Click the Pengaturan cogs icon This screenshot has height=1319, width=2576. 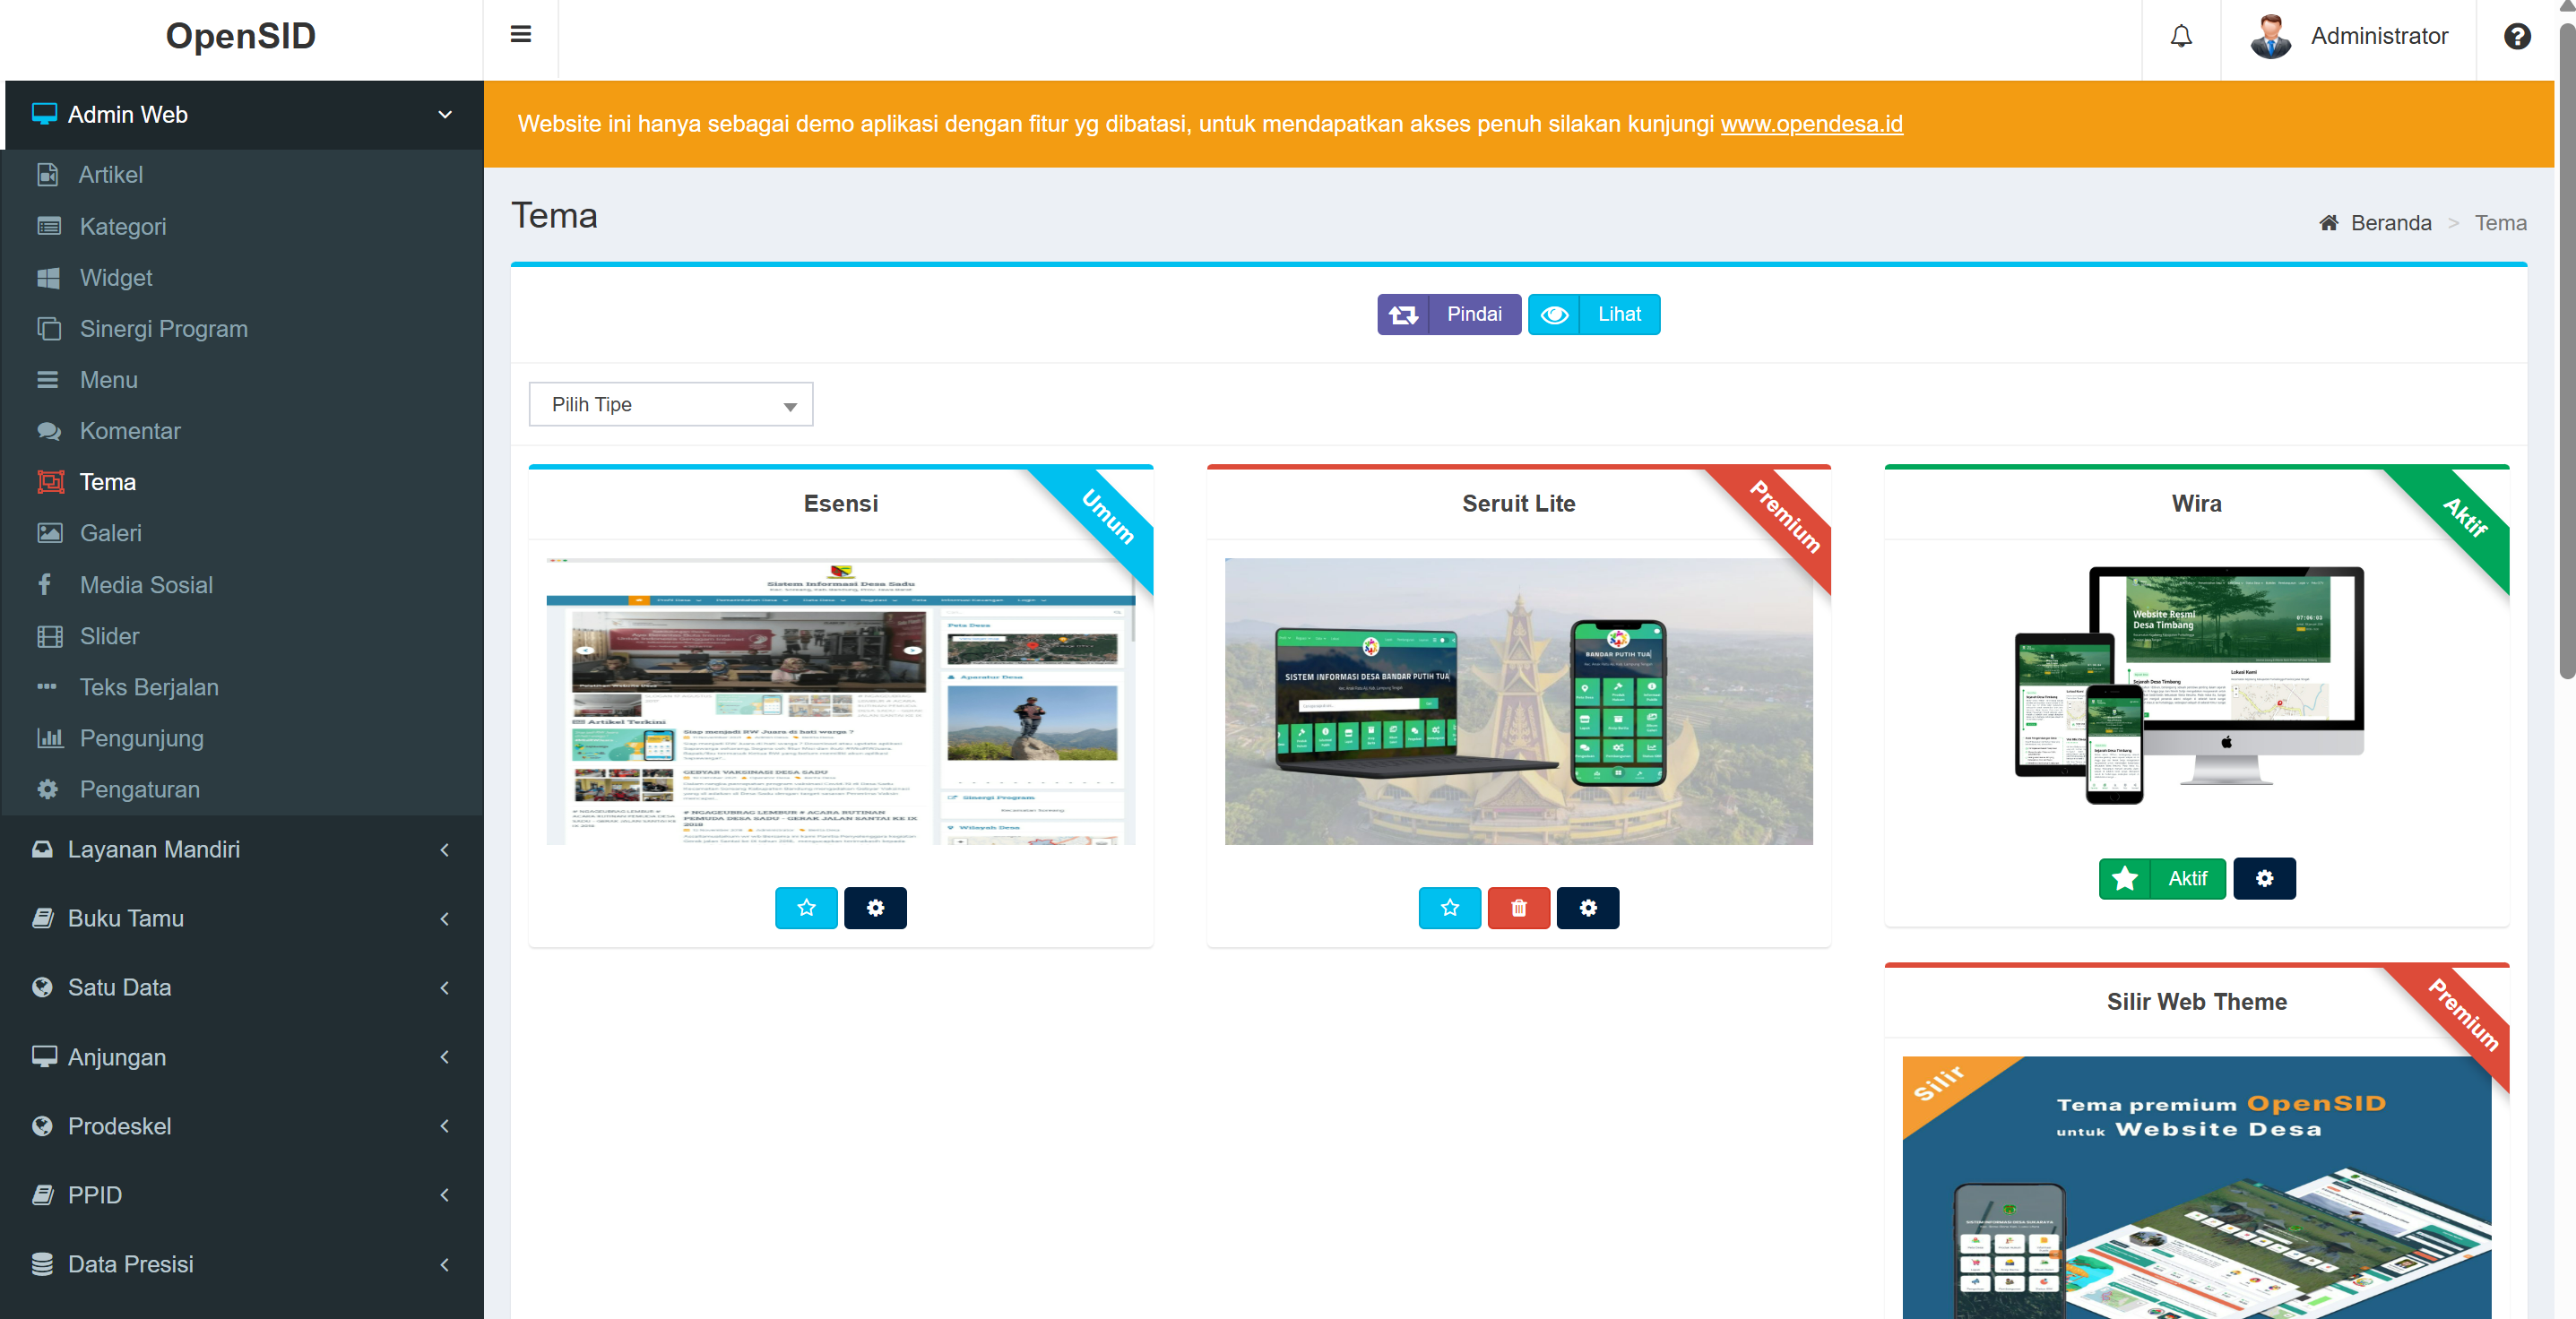point(47,789)
